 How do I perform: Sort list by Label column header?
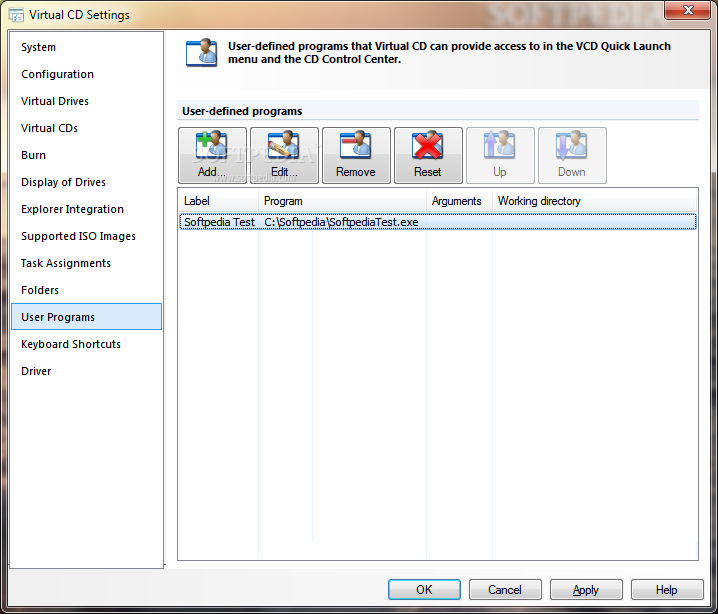tap(218, 201)
